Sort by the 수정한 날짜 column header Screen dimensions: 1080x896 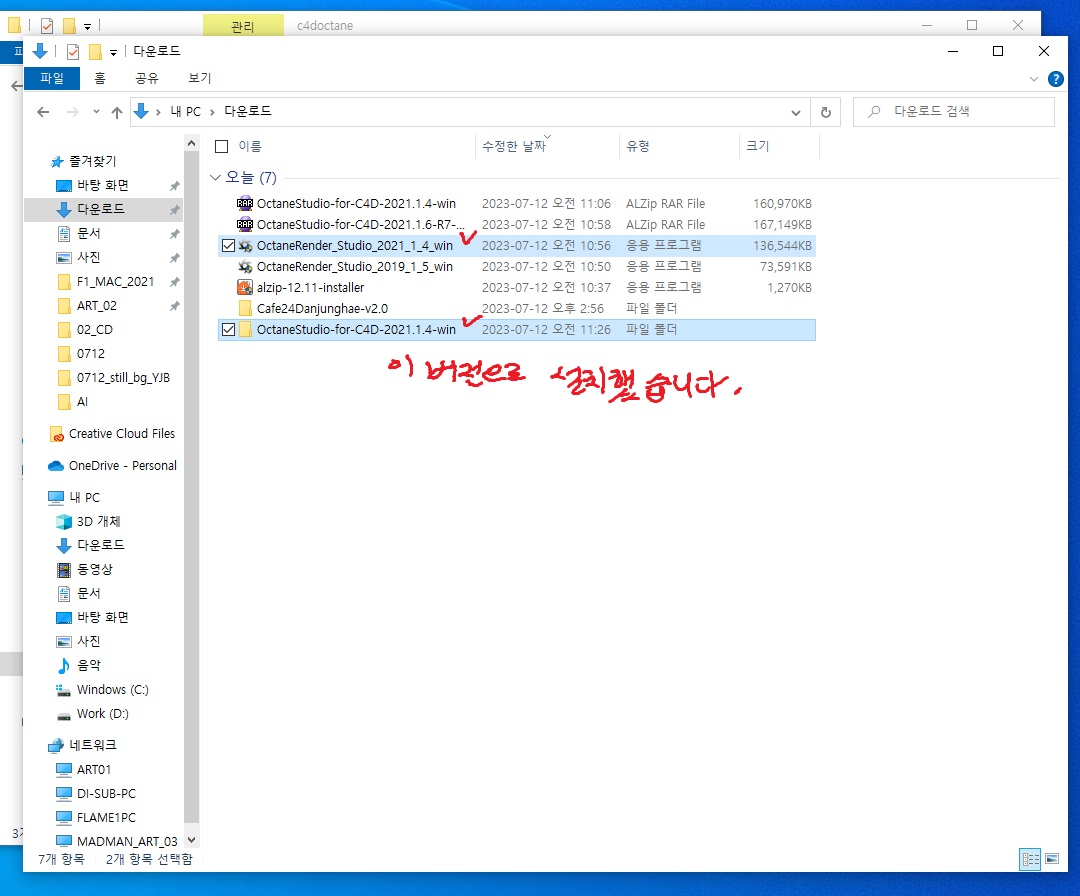coord(514,146)
